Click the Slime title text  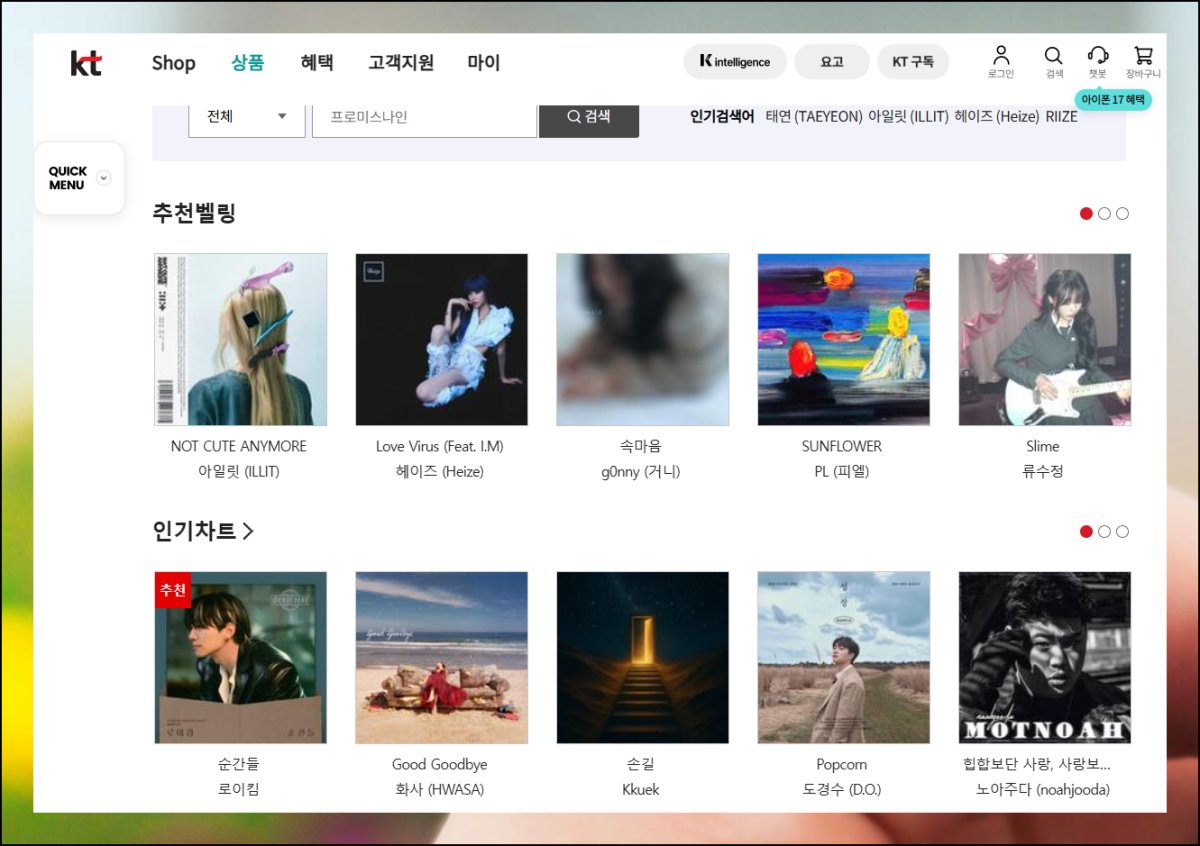click(1043, 446)
